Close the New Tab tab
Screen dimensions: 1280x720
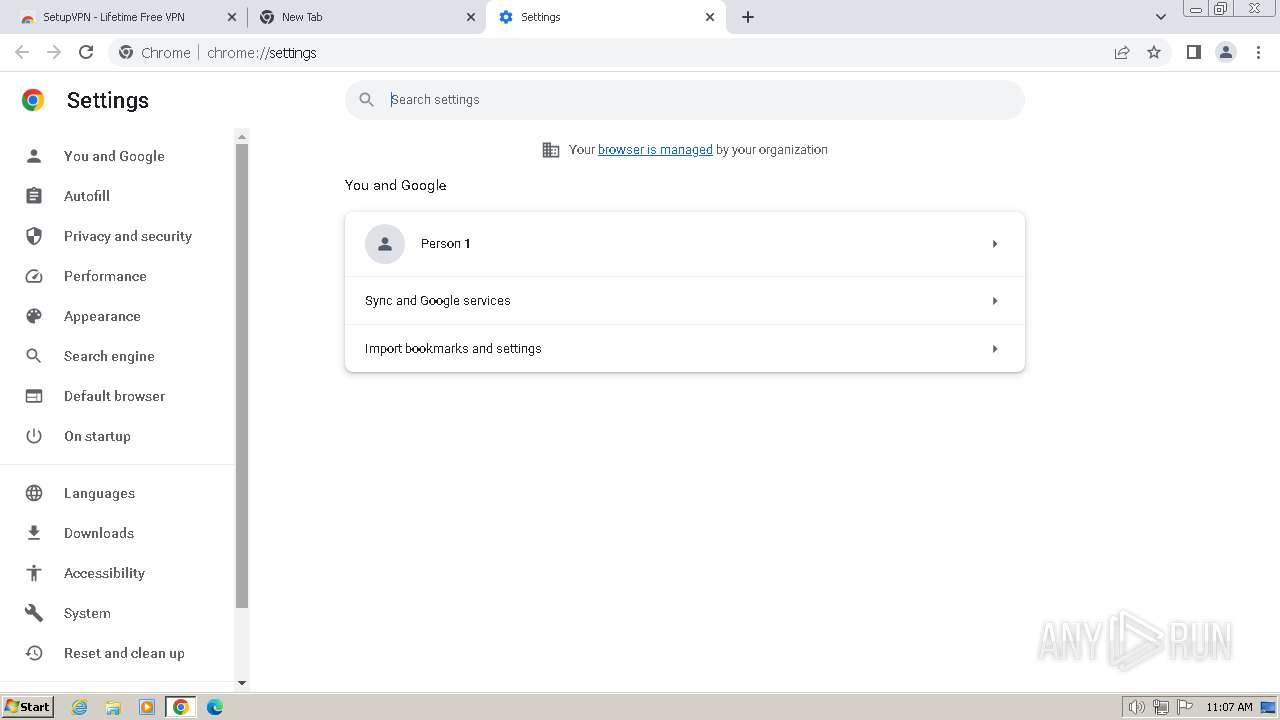tap(471, 17)
